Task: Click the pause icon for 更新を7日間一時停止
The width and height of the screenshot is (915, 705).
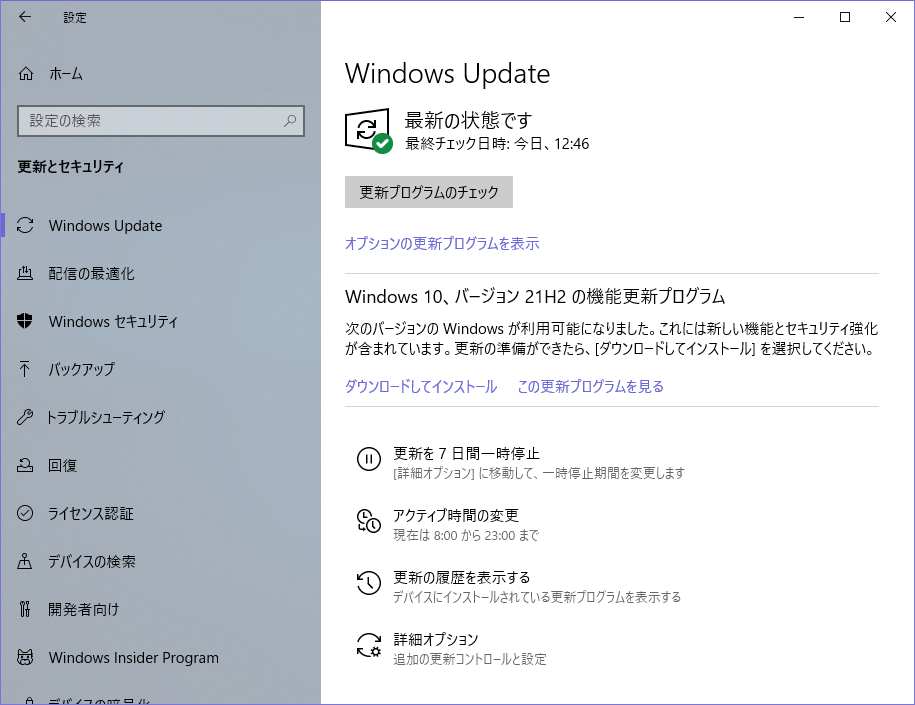Action: 369,459
